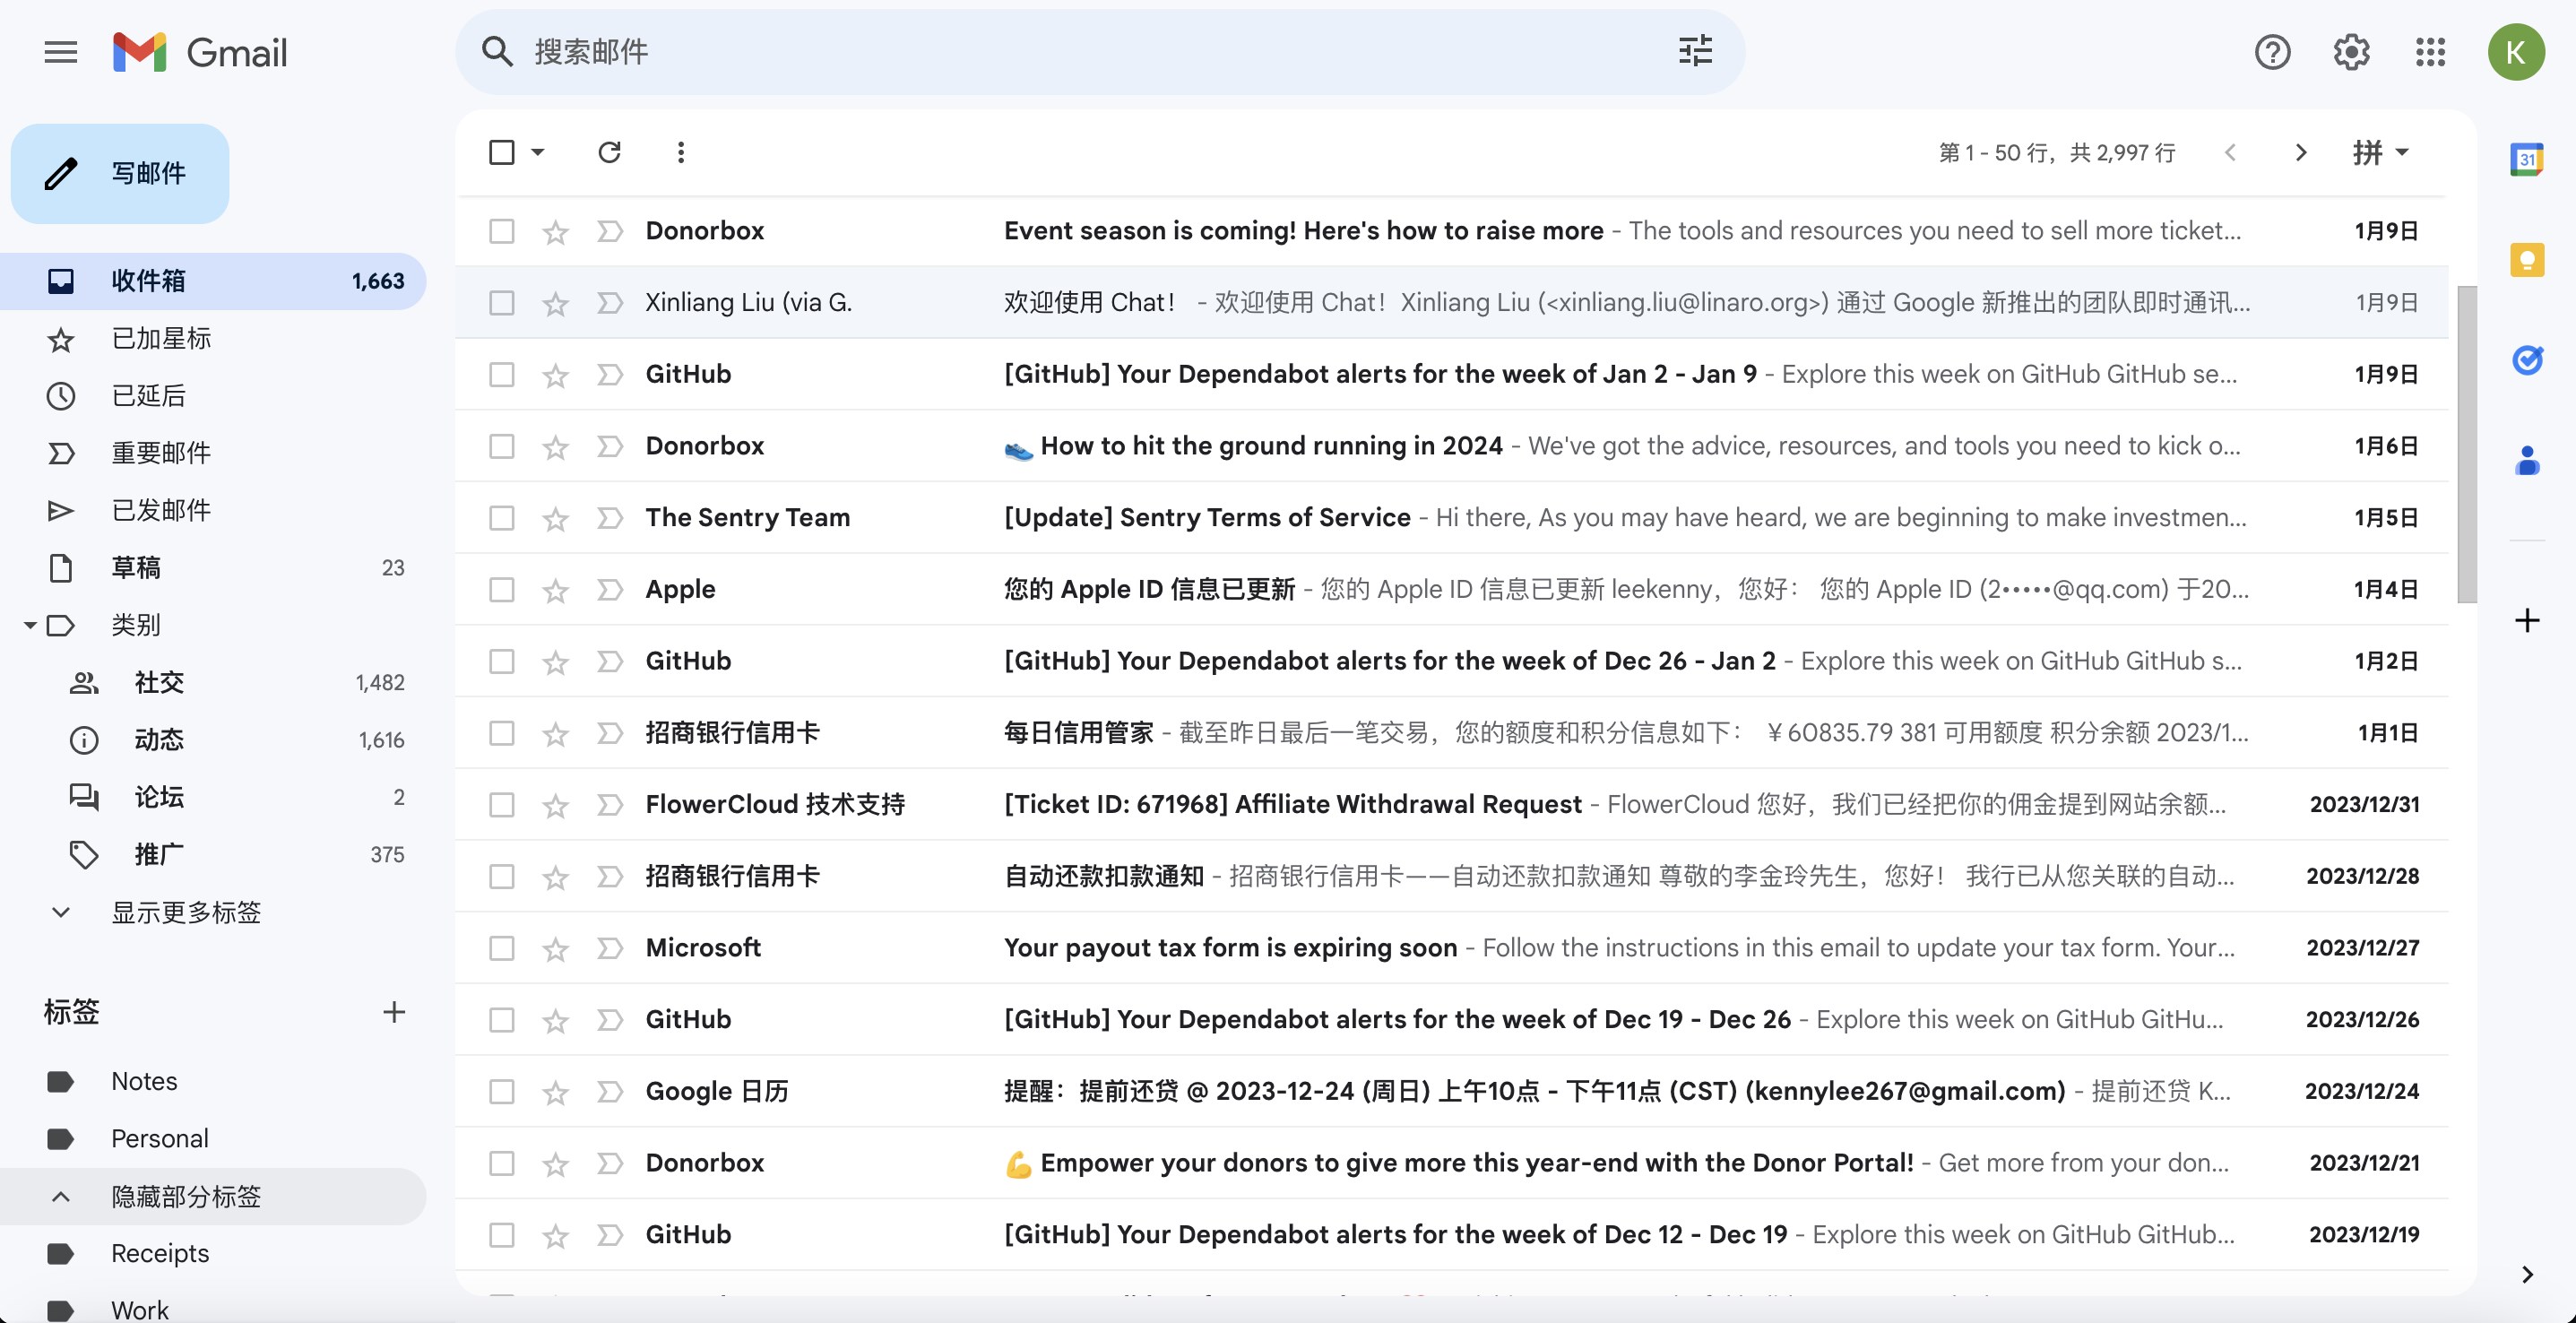
Task: Open the Empower your donors Donorbox email
Action: click(1452, 1163)
